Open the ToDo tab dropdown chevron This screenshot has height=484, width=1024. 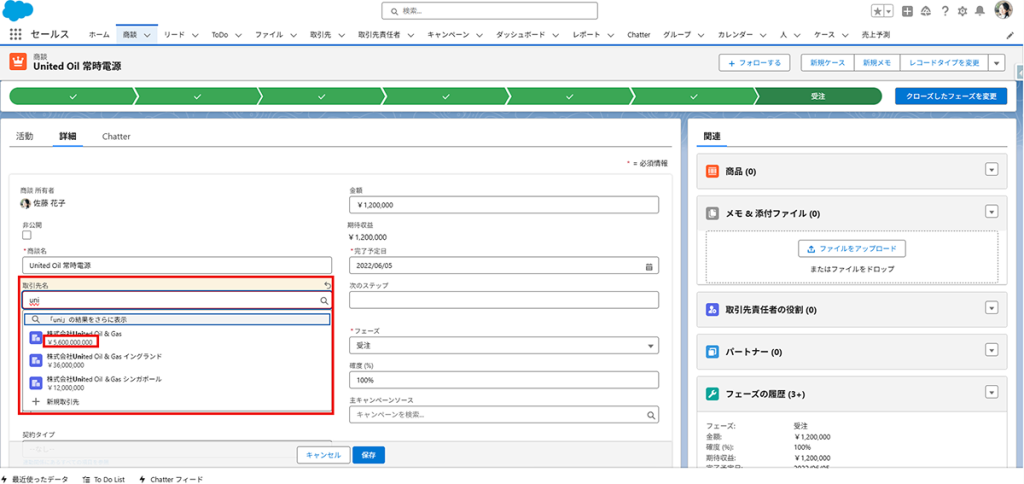pyautogui.click(x=238, y=35)
